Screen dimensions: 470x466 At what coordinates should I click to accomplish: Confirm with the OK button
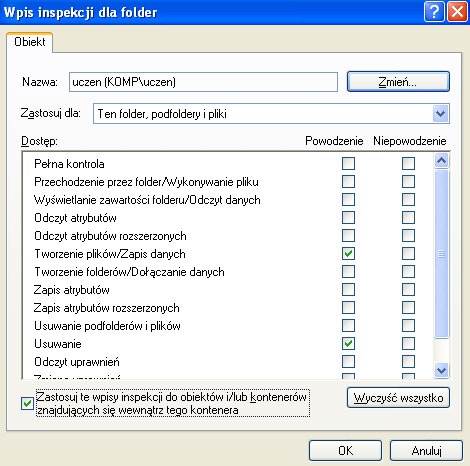pyautogui.click(x=345, y=451)
